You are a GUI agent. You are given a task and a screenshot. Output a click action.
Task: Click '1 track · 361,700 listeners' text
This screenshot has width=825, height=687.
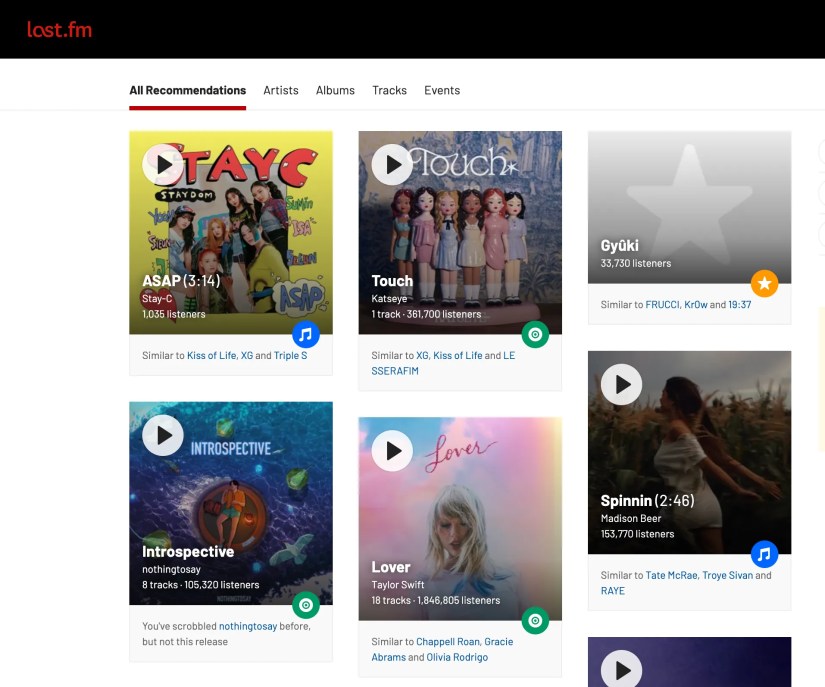pyautogui.click(x=426, y=314)
